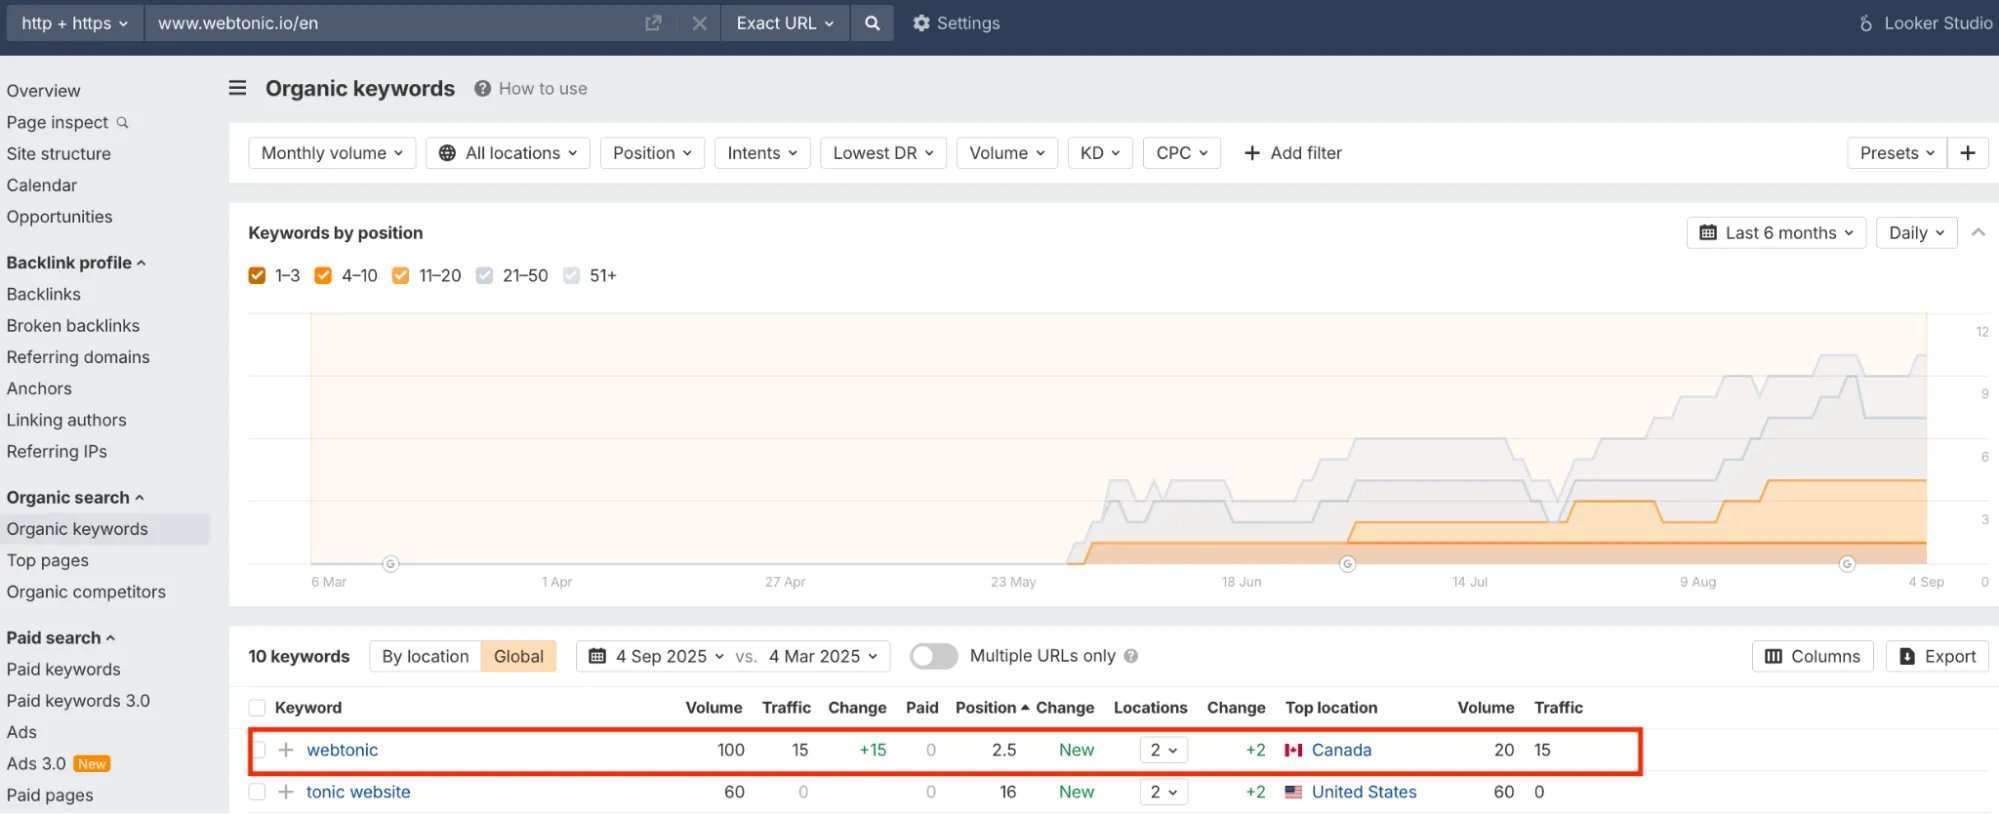Sort by the Position column header
The width and height of the screenshot is (1999, 814).
pyautogui.click(x=992, y=708)
